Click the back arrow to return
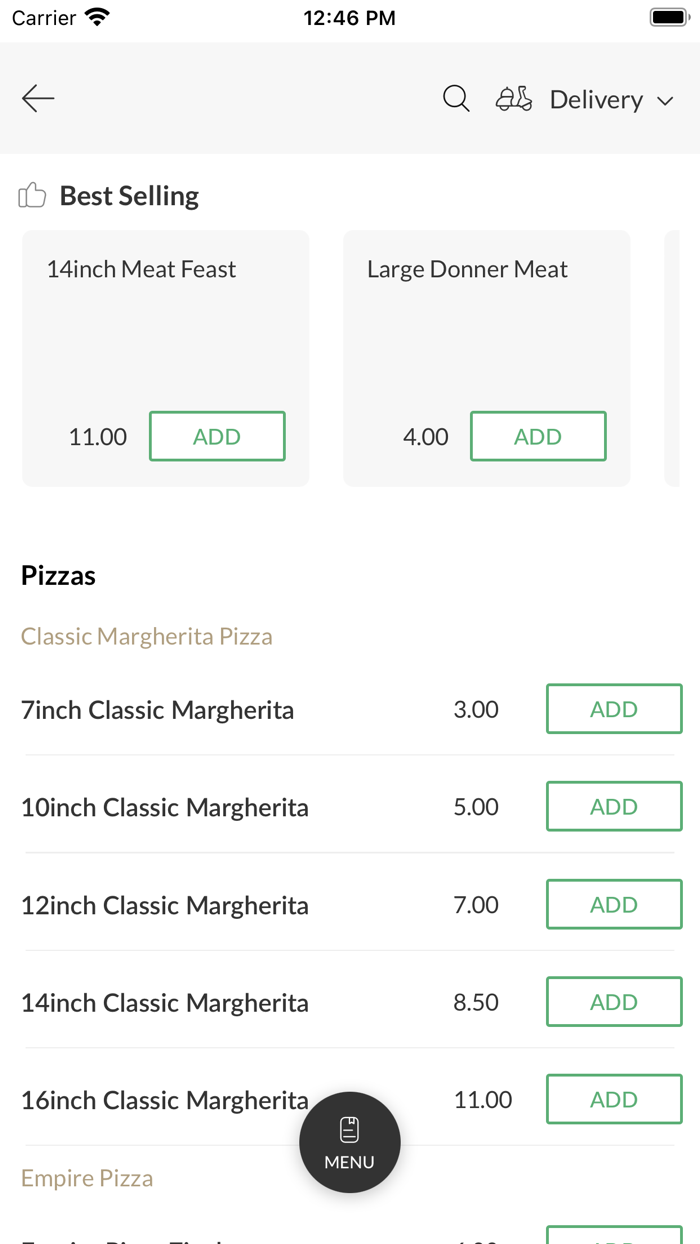Screen dimensions: 700x1244 pos(37,98)
